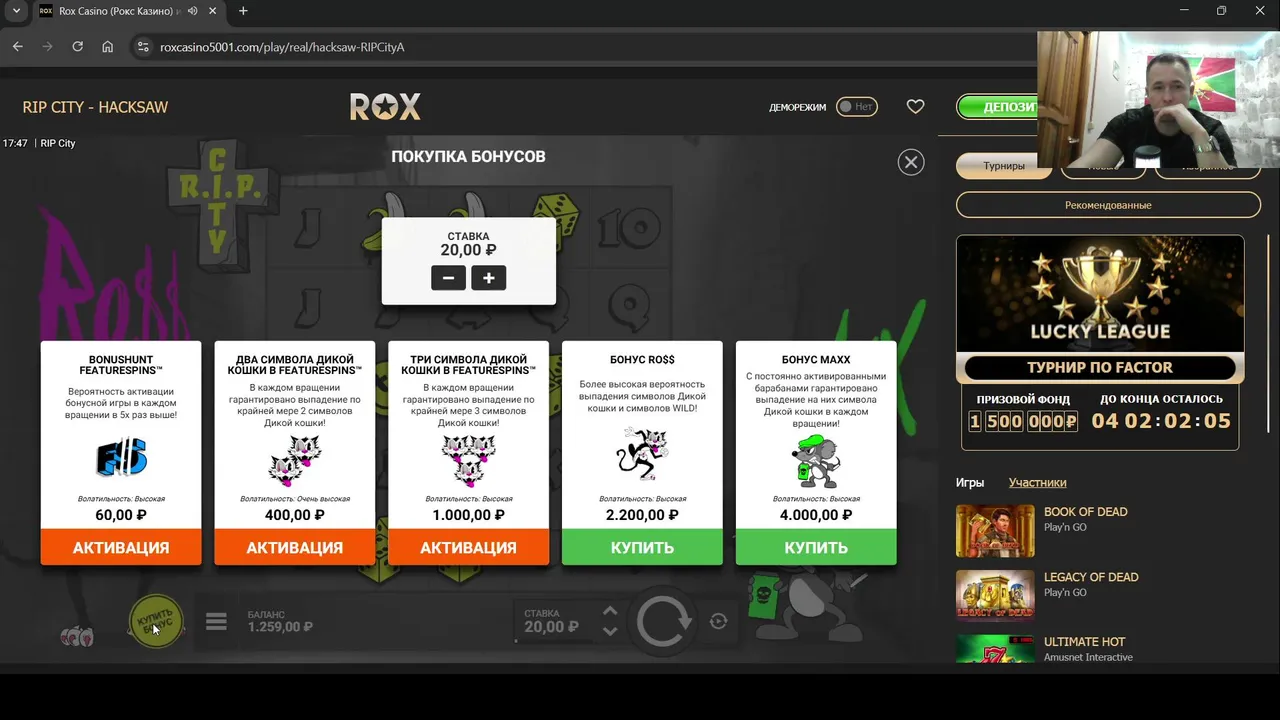Open the Рекомендованные tab

pos(1108,205)
